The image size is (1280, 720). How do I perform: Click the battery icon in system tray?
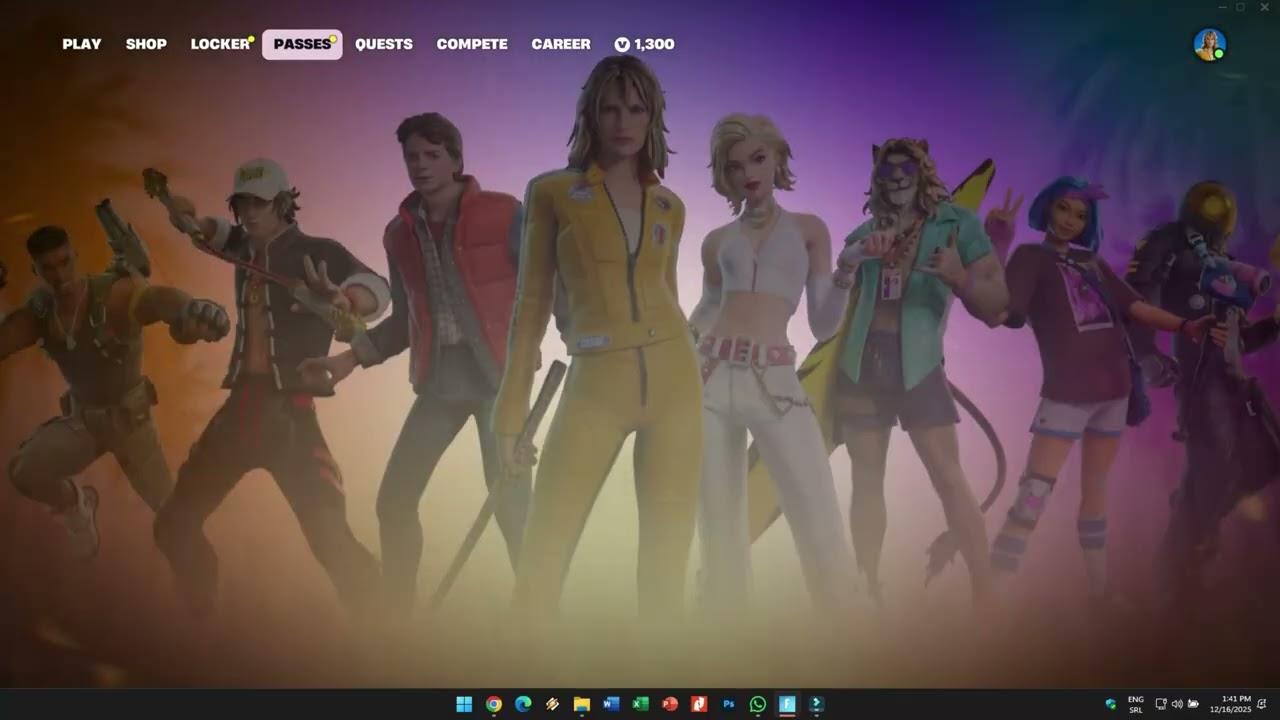[x=1193, y=704]
